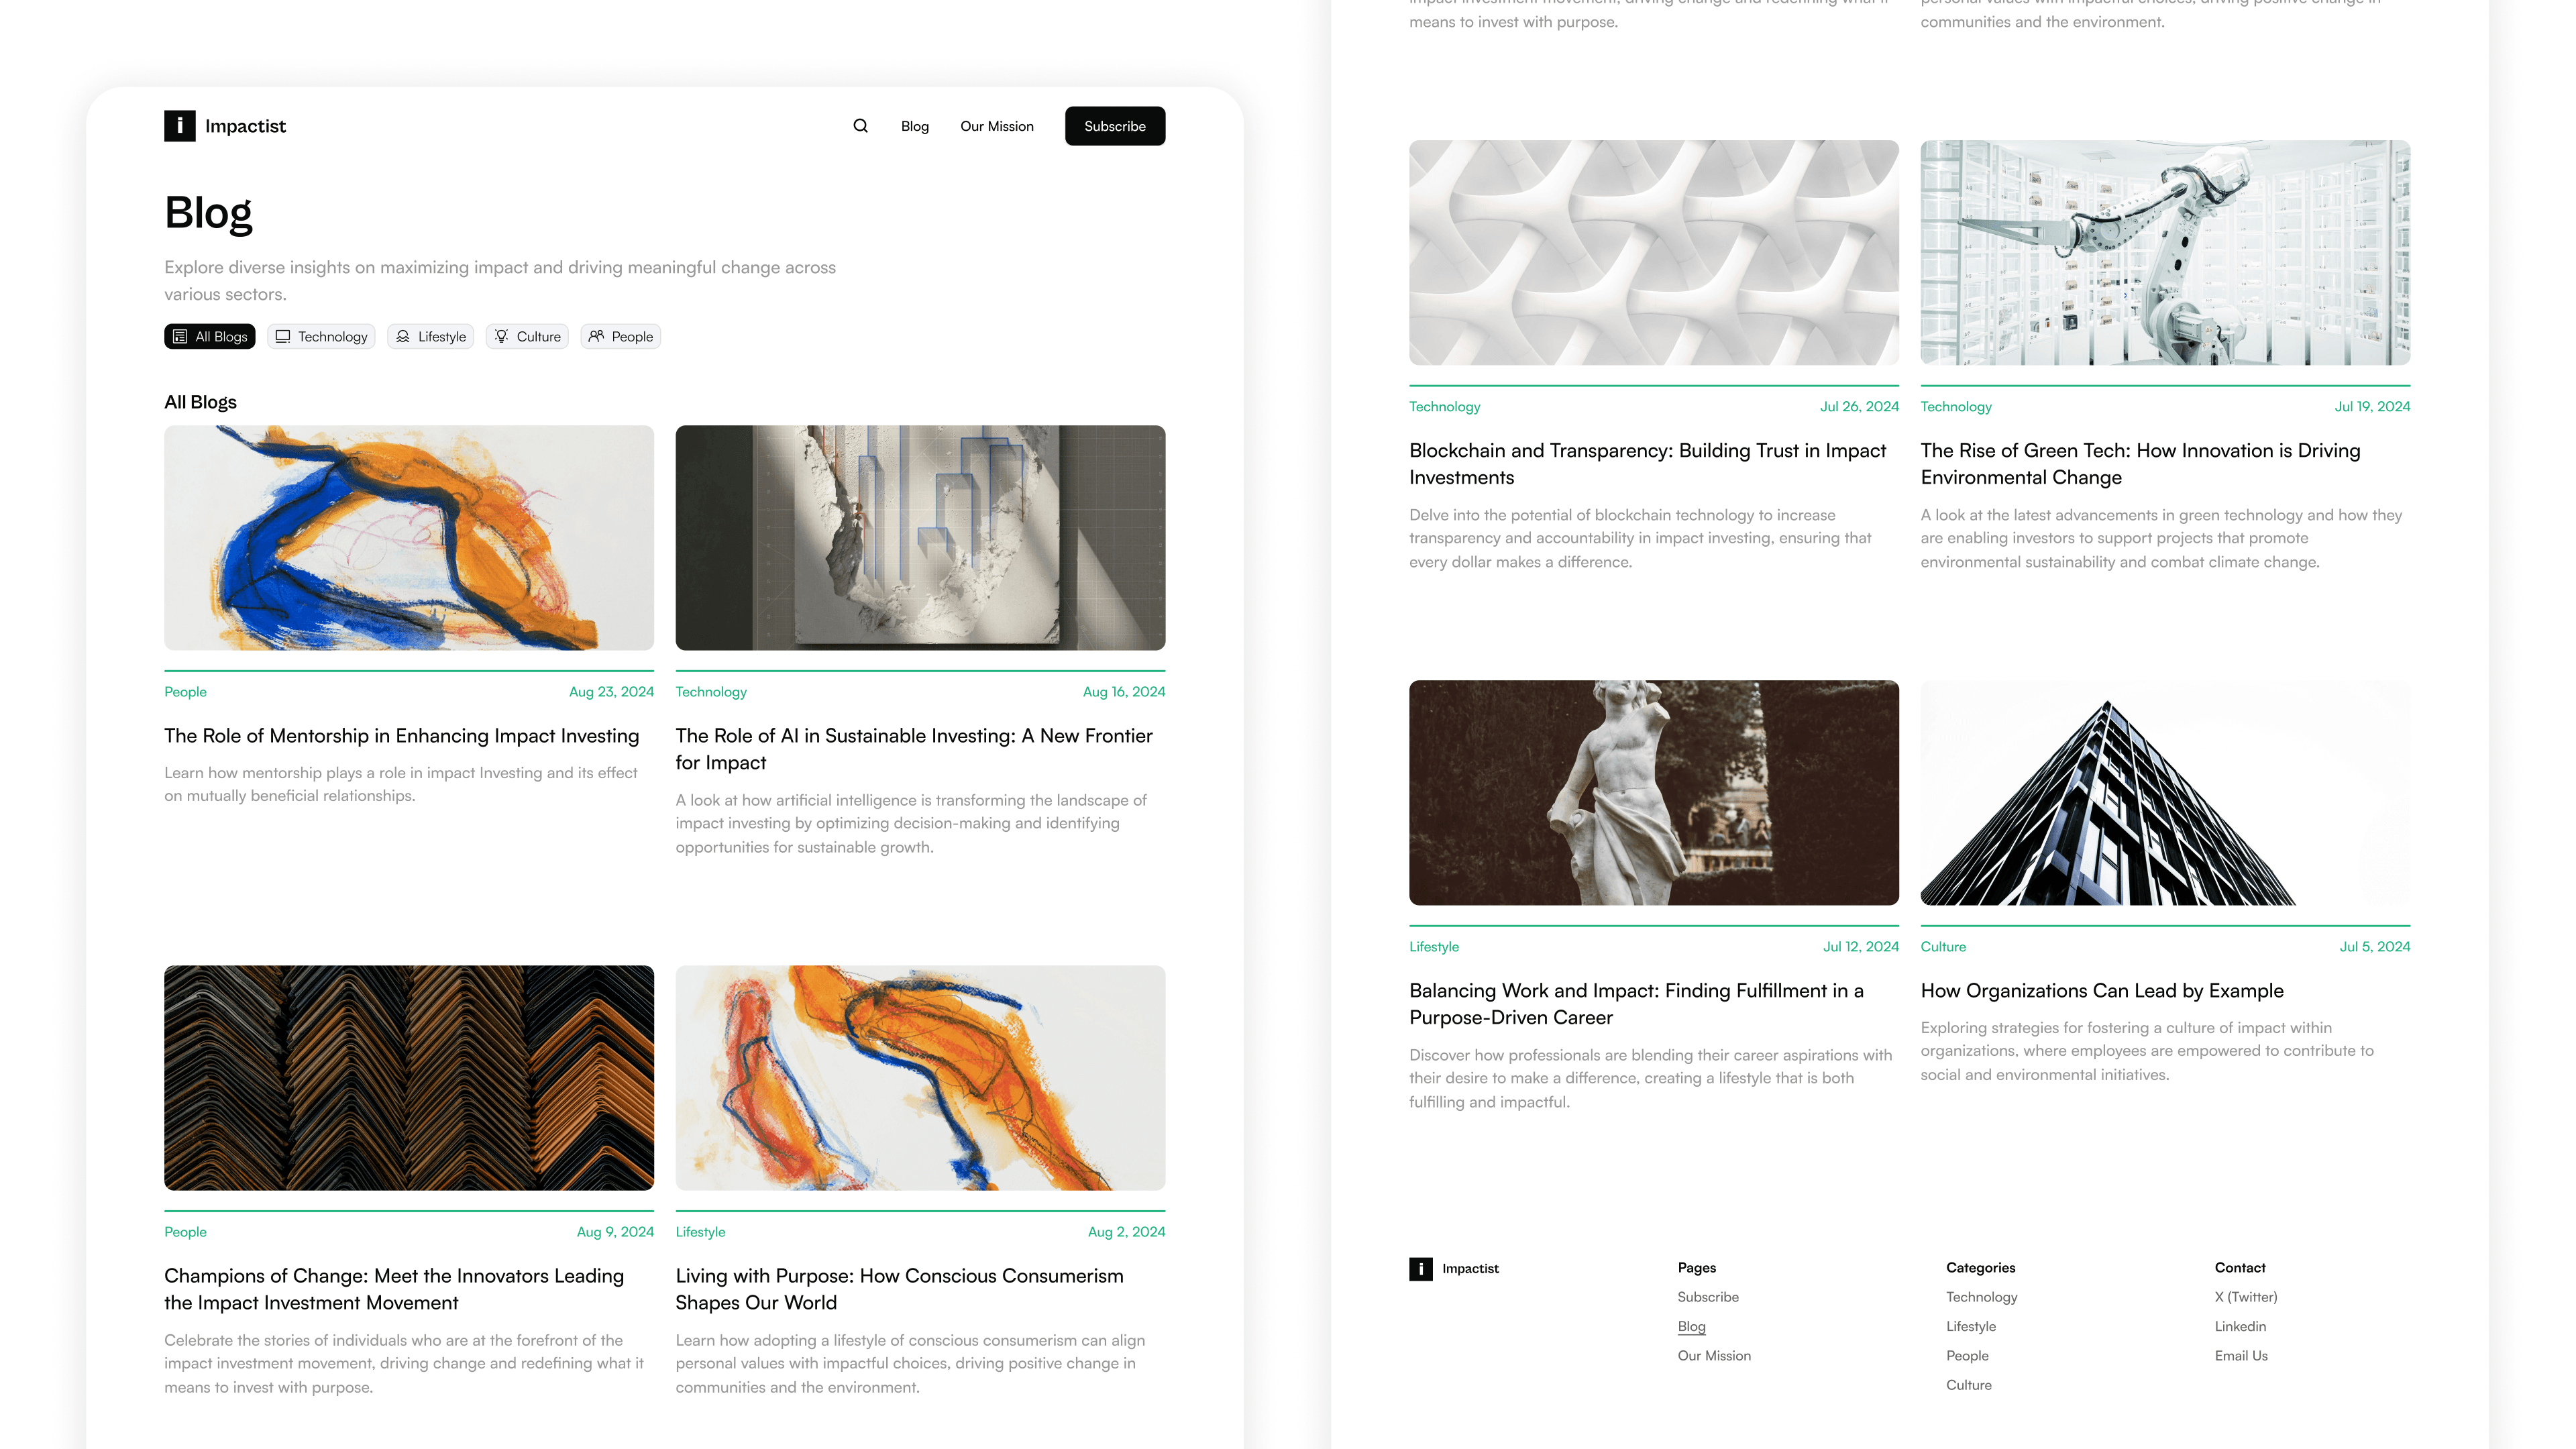Image resolution: width=2576 pixels, height=1449 pixels.
Task: Open the stacked metal angles thumbnail
Action: [x=409, y=1078]
